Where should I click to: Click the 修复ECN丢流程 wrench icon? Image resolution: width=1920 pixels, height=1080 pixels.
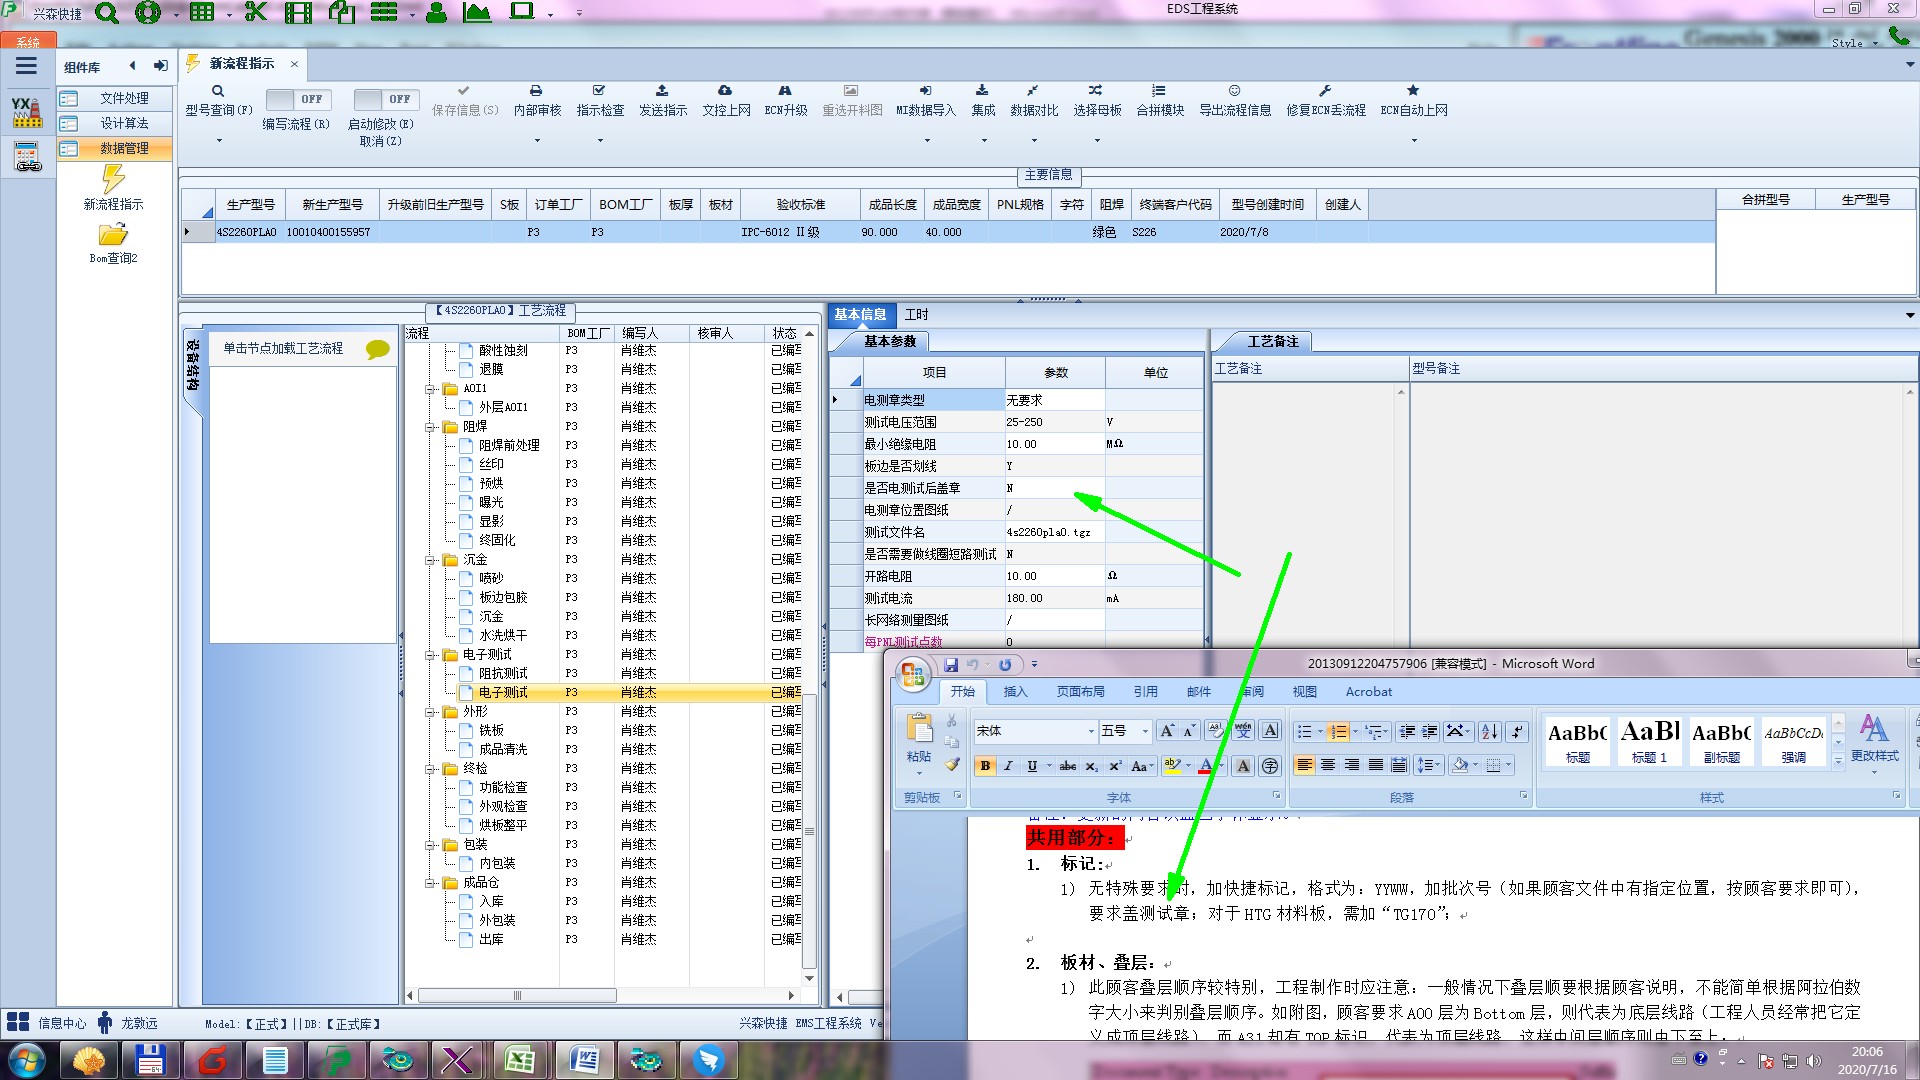[x=1325, y=91]
